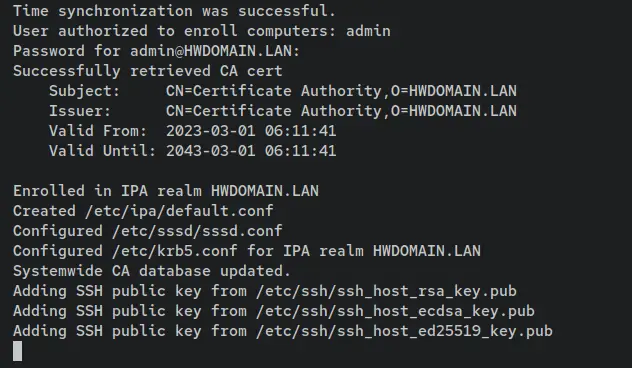
Task: Click the 'Valid Until:' label
Action: (102, 151)
